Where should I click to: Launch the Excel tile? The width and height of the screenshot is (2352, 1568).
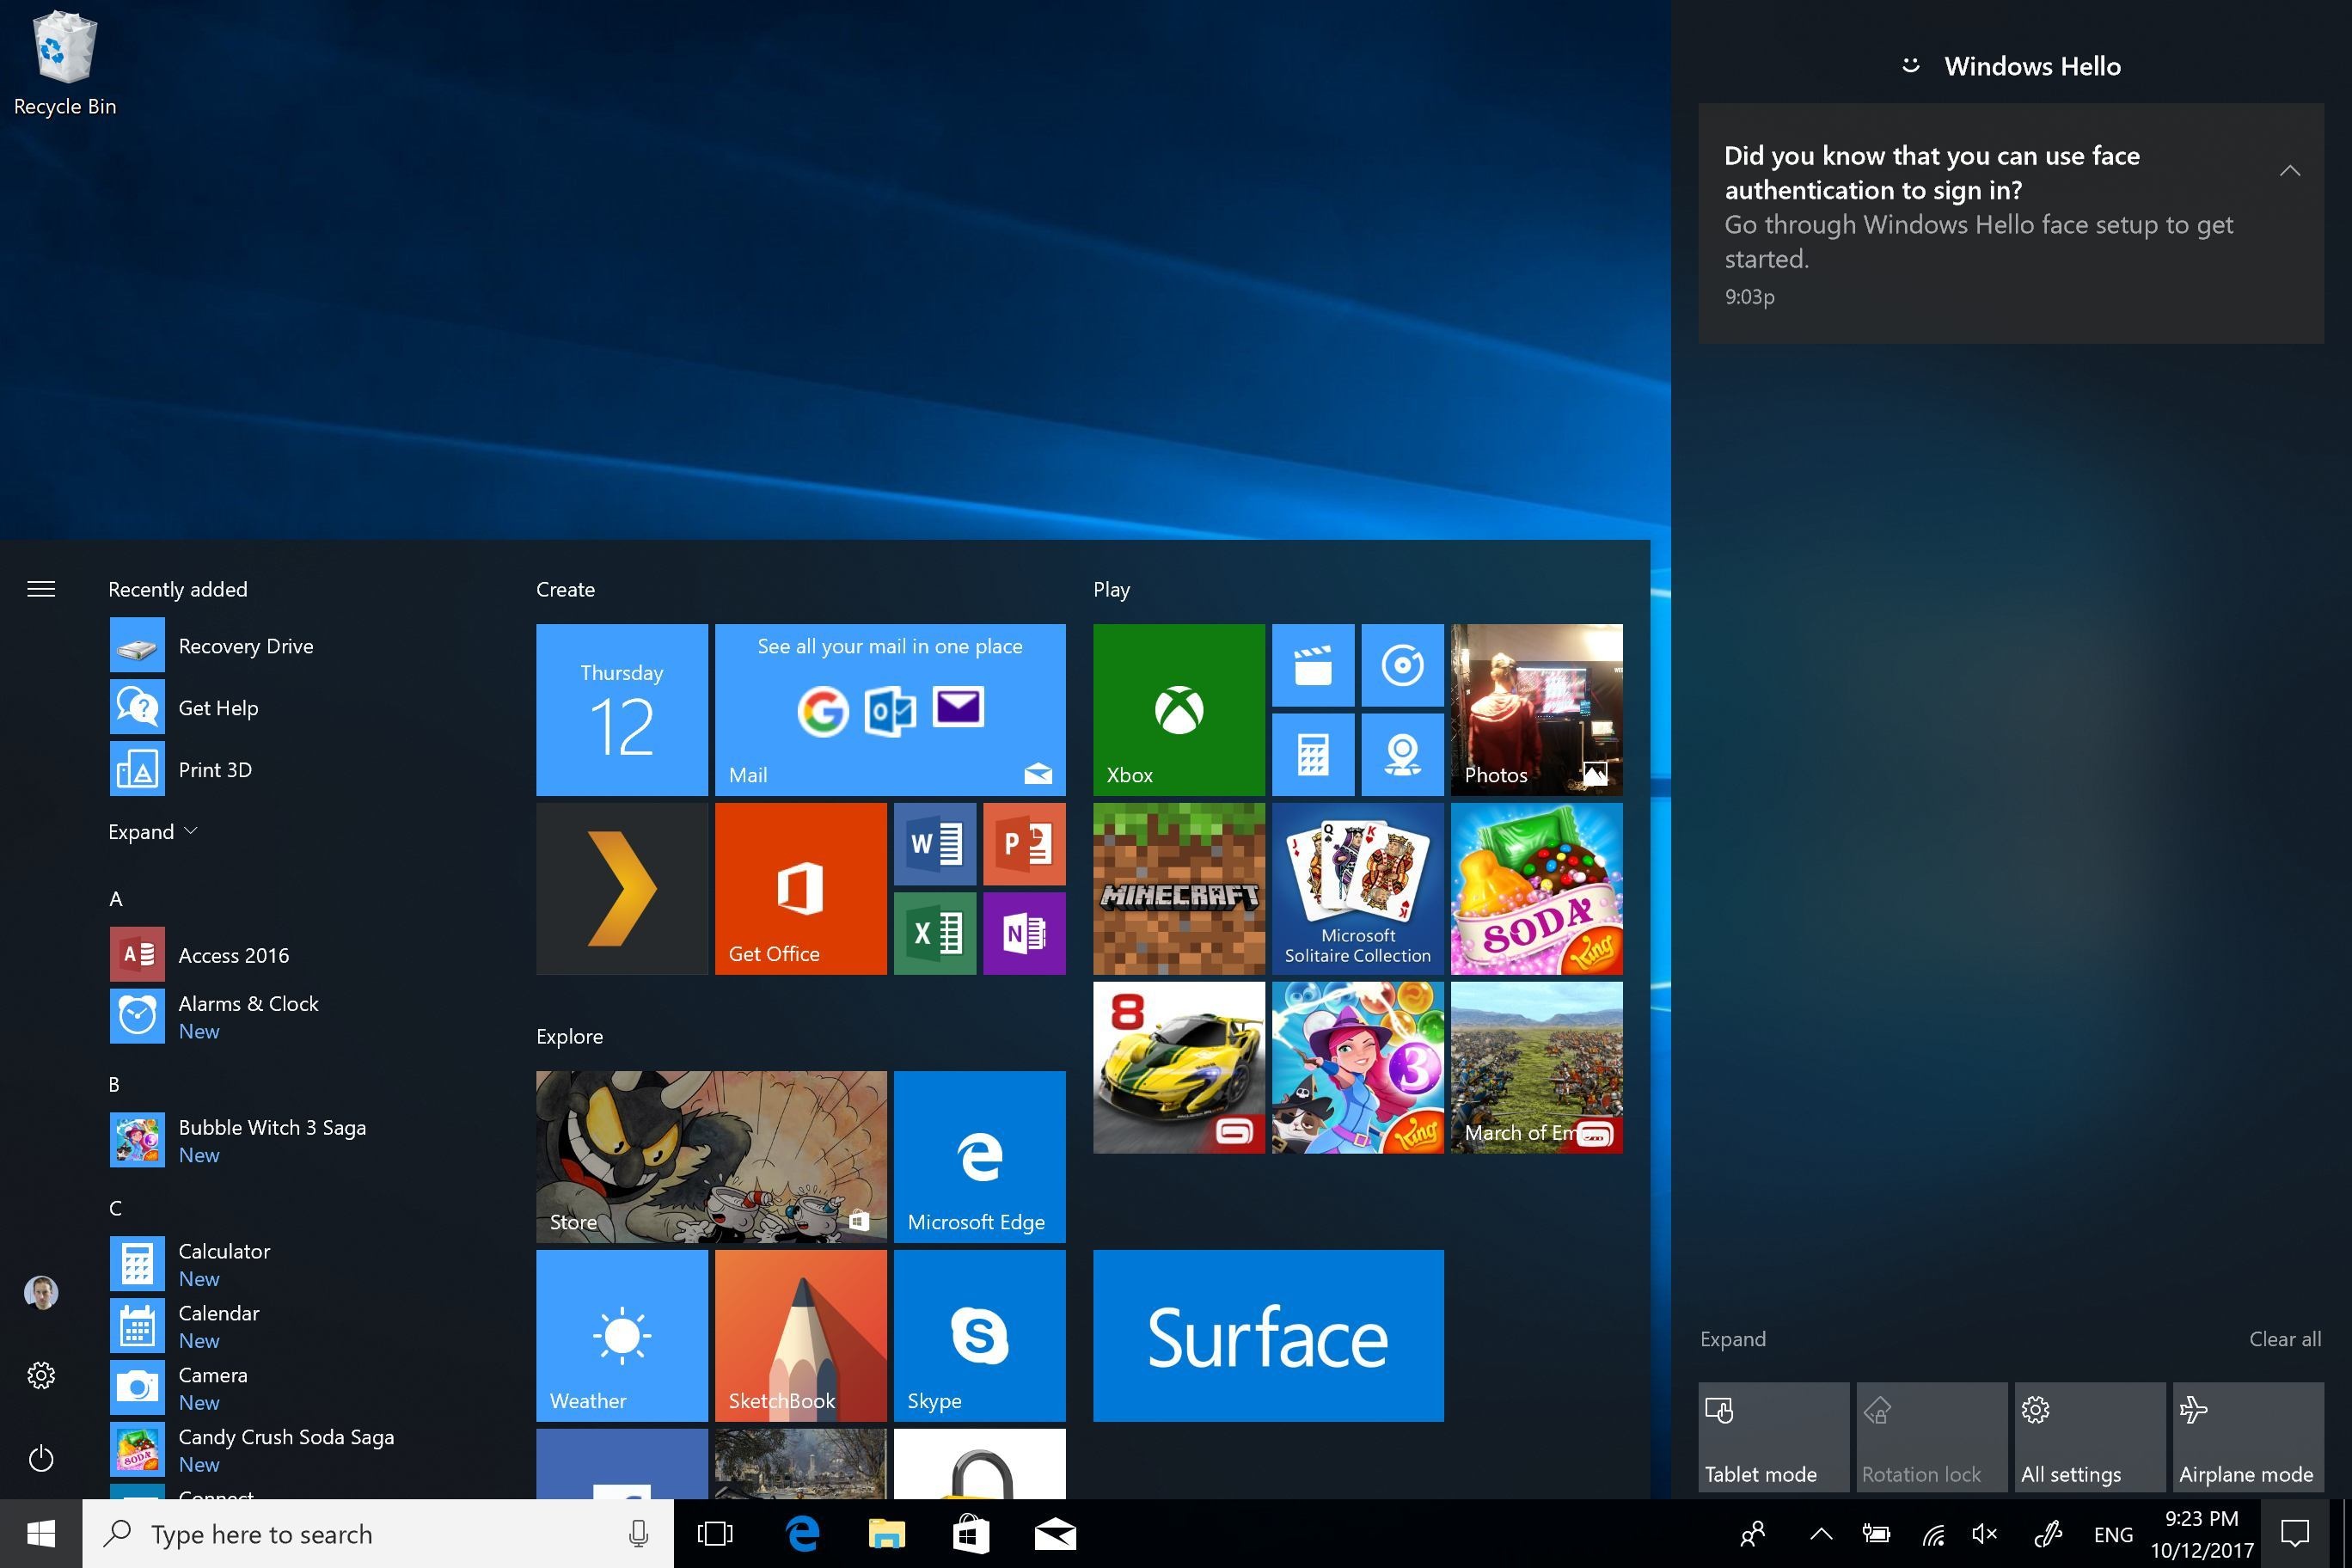point(935,933)
